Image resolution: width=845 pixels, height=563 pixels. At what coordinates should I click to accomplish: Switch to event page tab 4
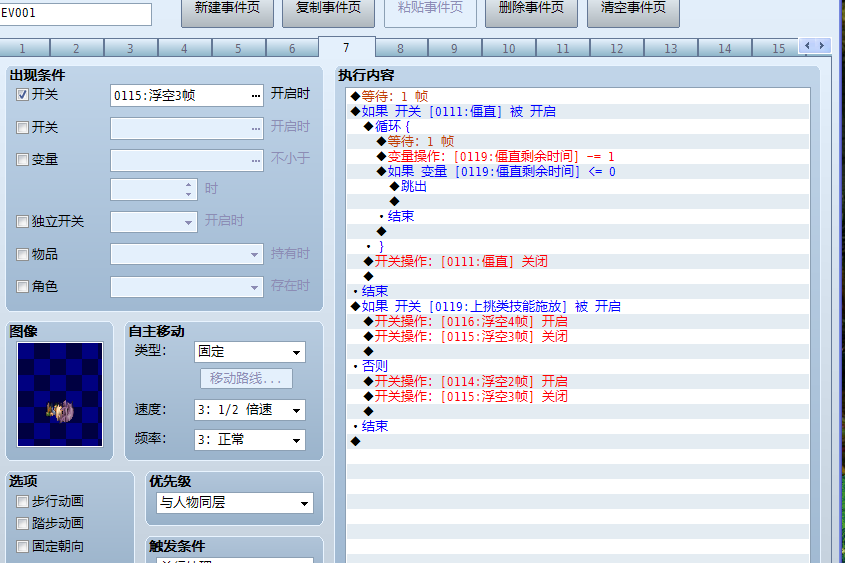(184, 48)
